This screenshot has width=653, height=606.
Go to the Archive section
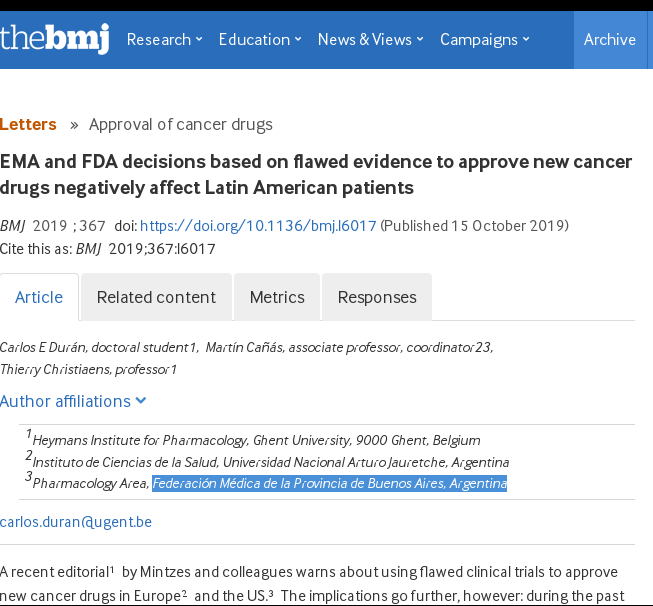point(610,40)
